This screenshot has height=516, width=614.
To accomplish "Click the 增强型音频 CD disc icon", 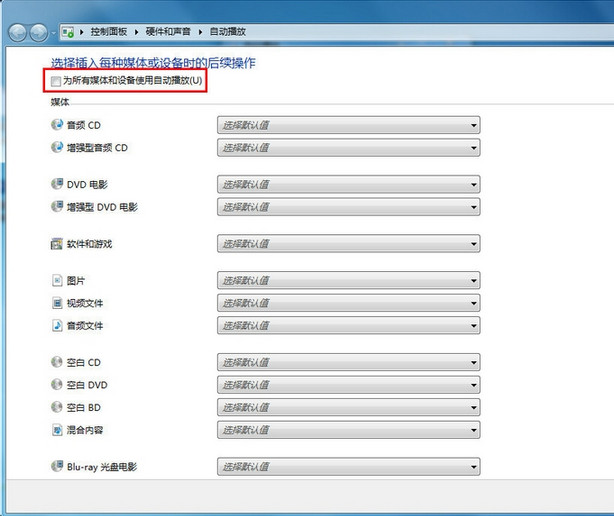I will point(57,147).
